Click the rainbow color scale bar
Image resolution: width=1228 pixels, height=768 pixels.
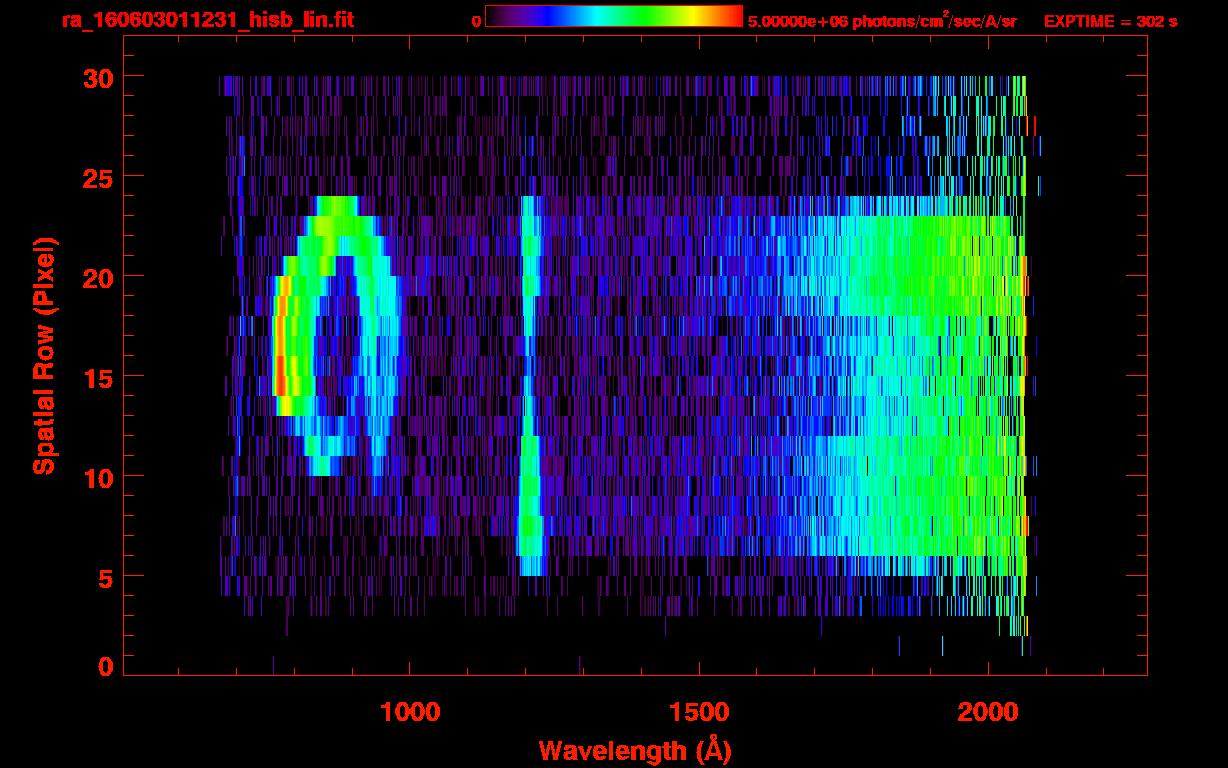[613, 17]
